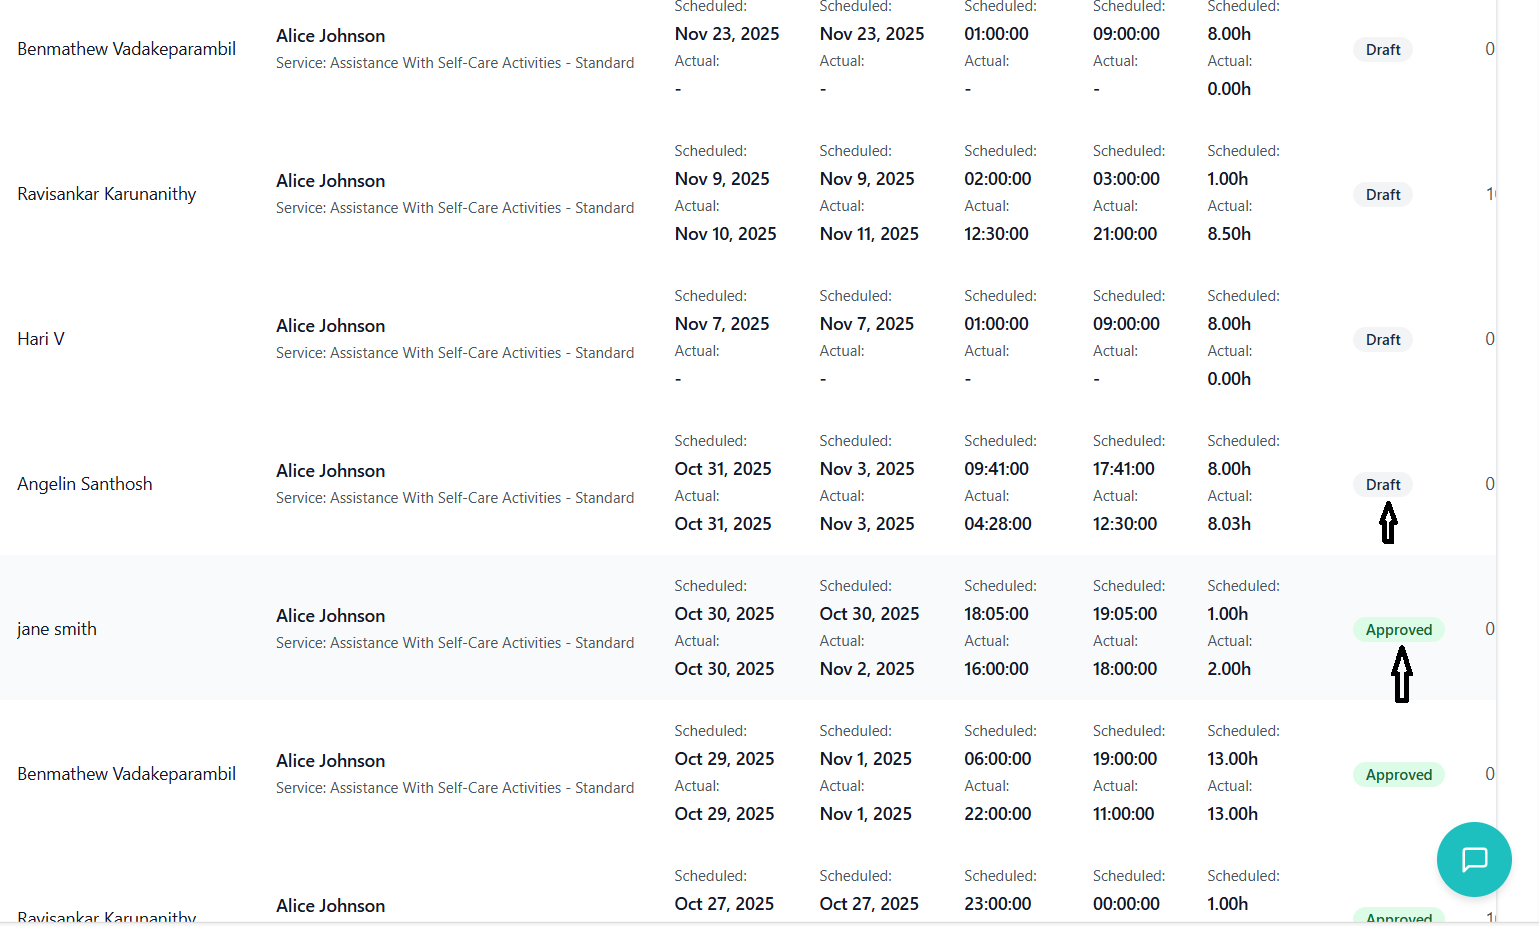This screenshot has height=926, width=1539.
Task: Open Draft status of Ravisankar Karunanithy's Nov 9 shift
Action: click(x=1383, y=195)
